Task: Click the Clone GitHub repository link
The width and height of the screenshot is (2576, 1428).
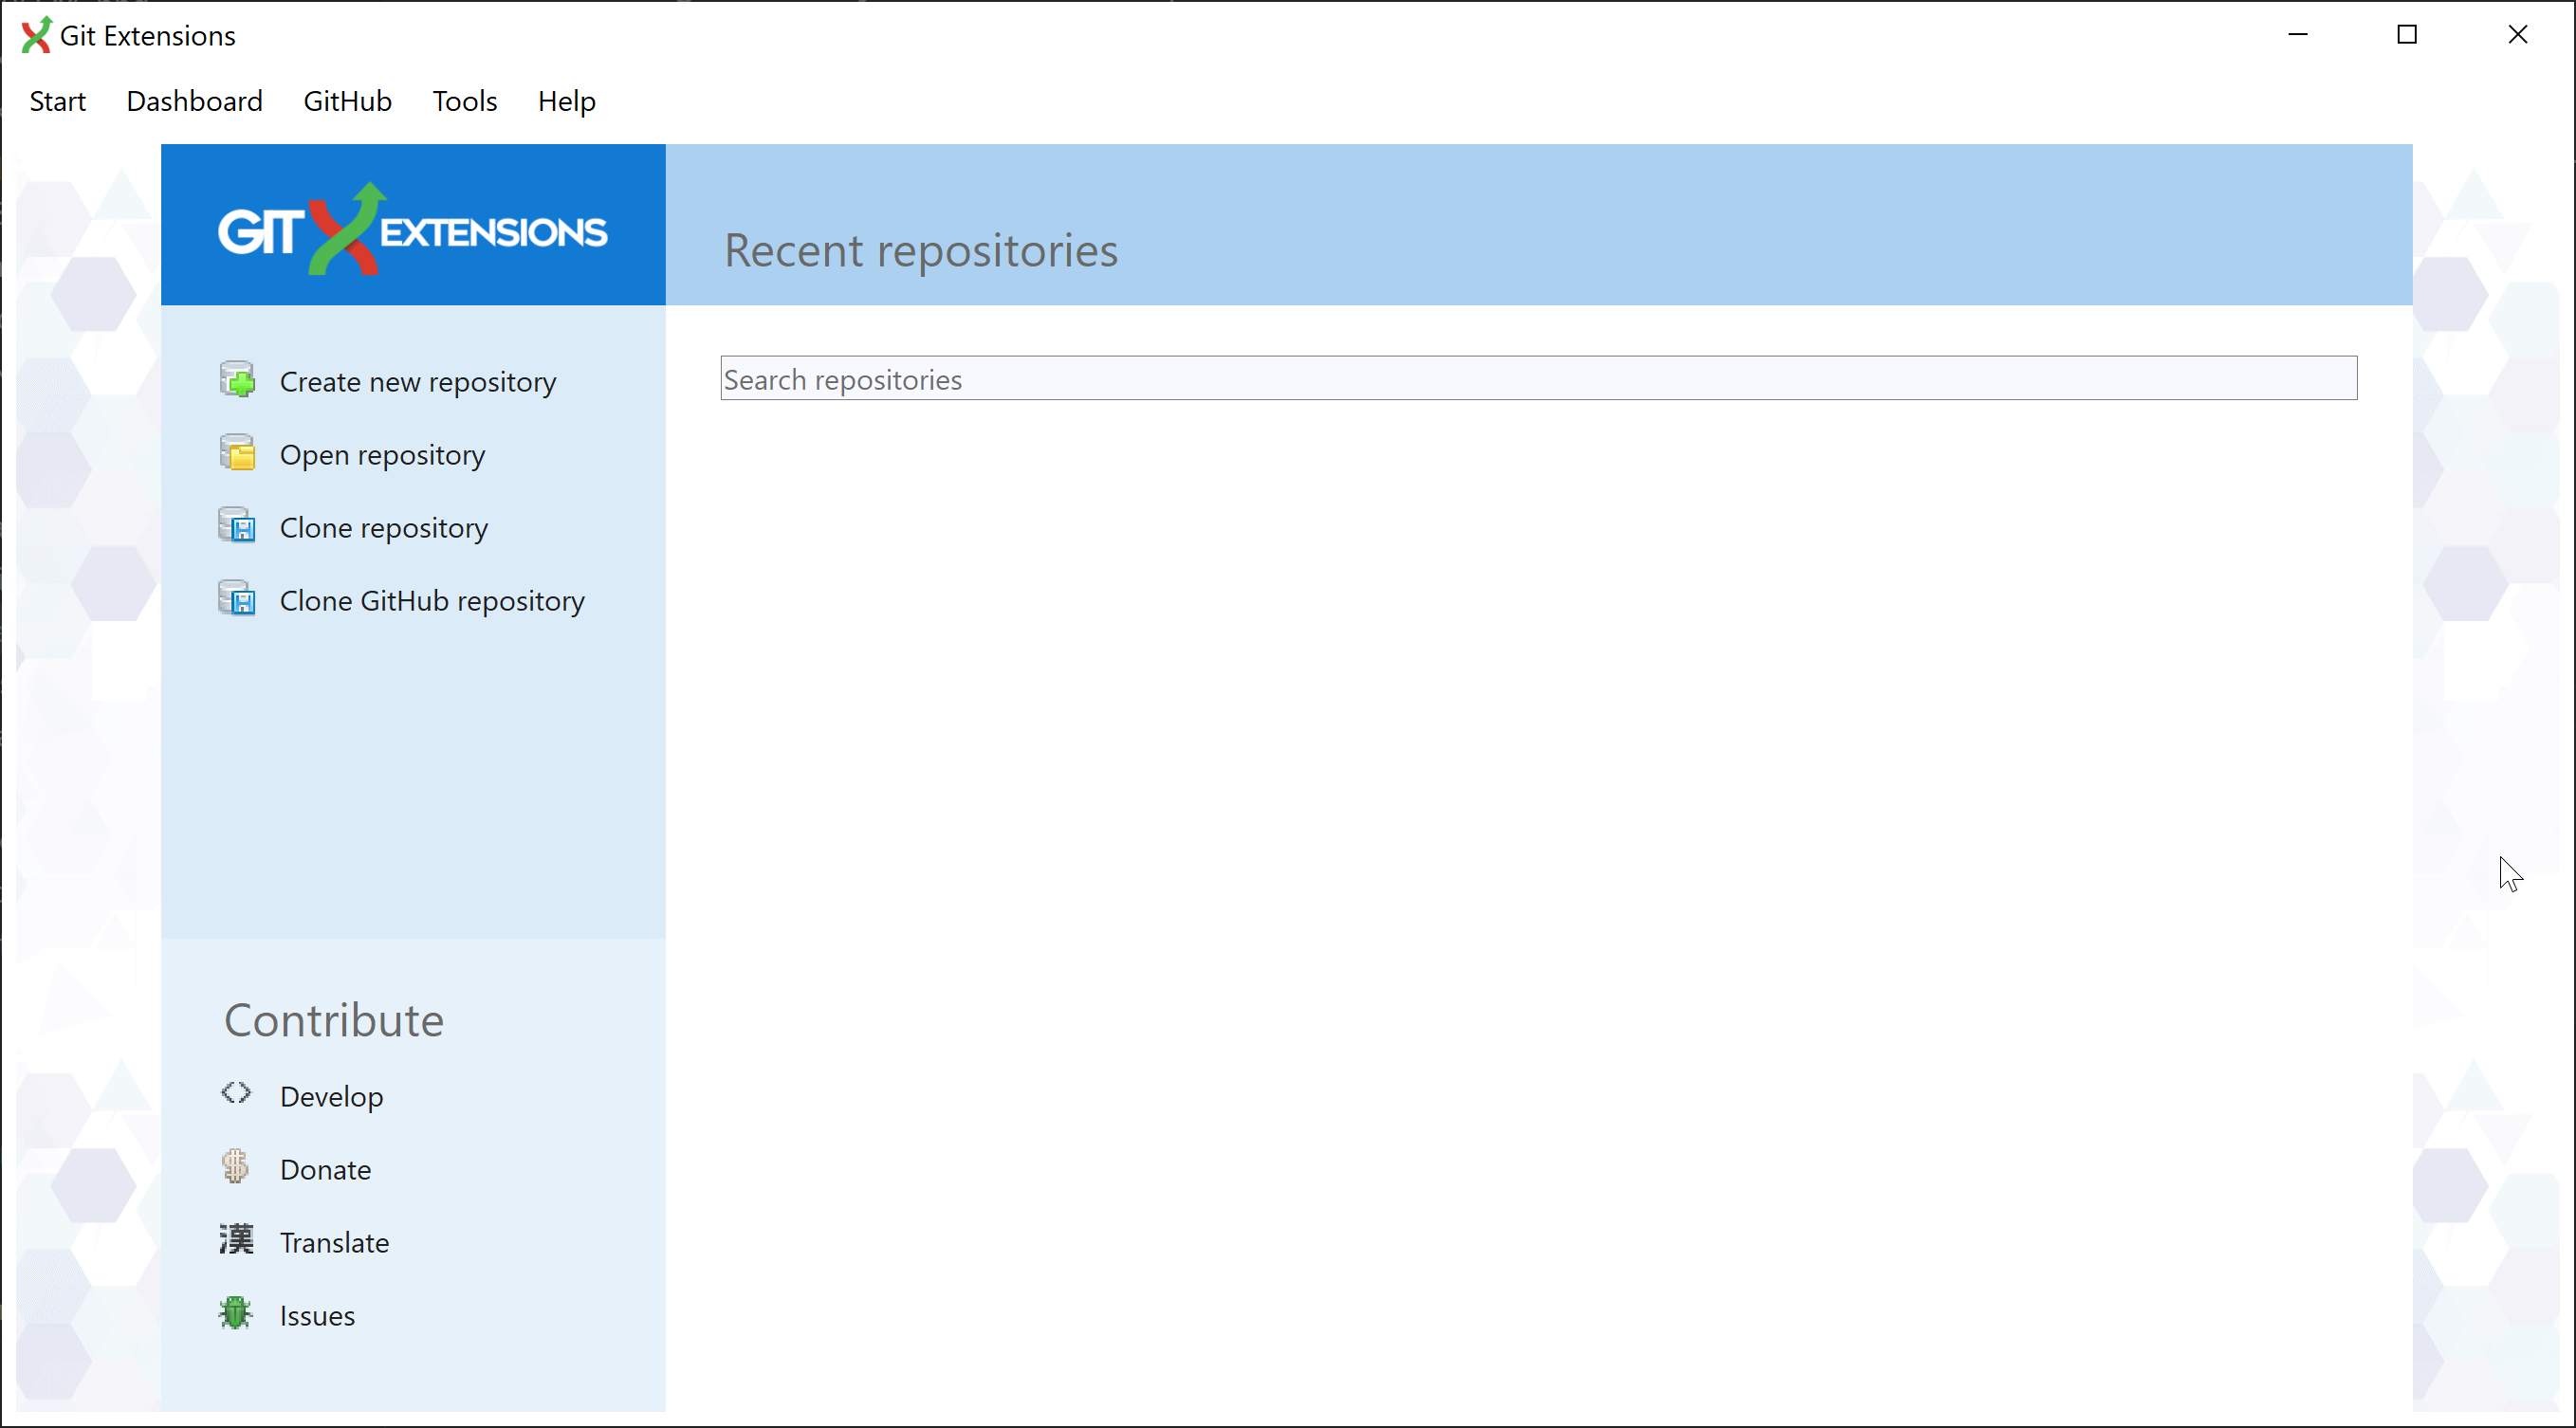Action: pyautogui.click(x=431, y=601)
